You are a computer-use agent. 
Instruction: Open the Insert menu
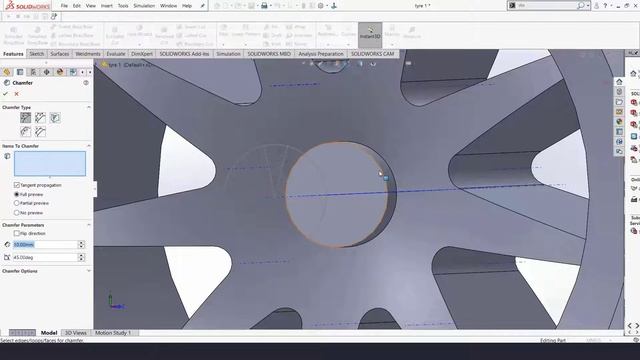(x=107, y=6)
